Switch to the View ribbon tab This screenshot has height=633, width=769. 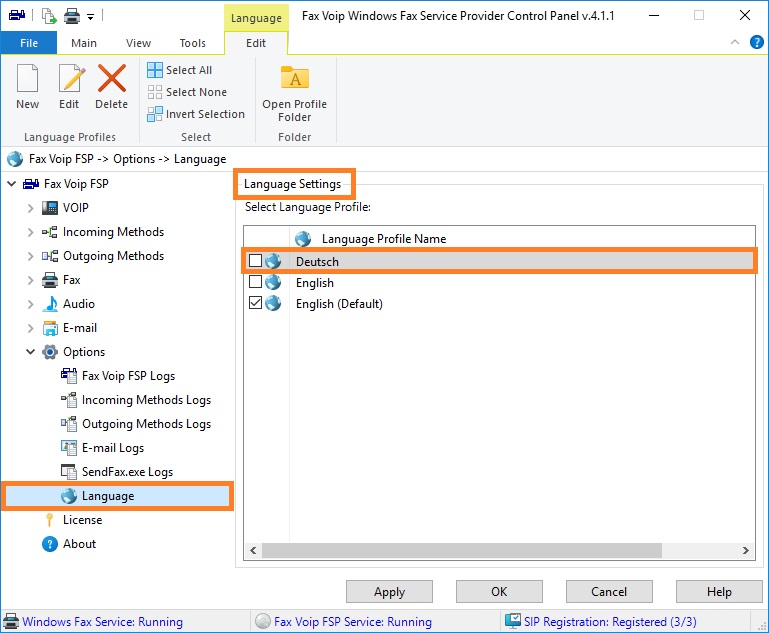(x=138, y=43)
